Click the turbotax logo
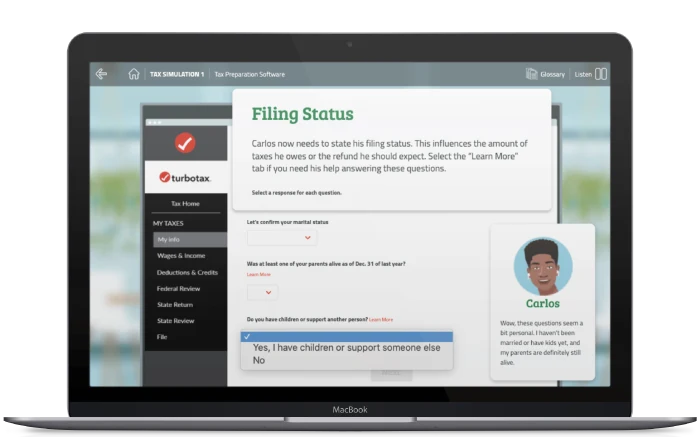Image resolution: width=700 pixels, height=437 pixels. (185, 177)
